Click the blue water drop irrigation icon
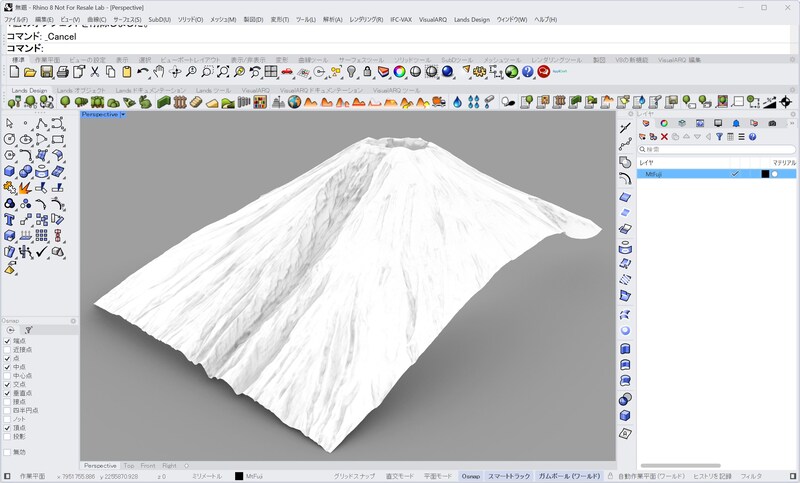800x483 pixels. pos(458,102)
